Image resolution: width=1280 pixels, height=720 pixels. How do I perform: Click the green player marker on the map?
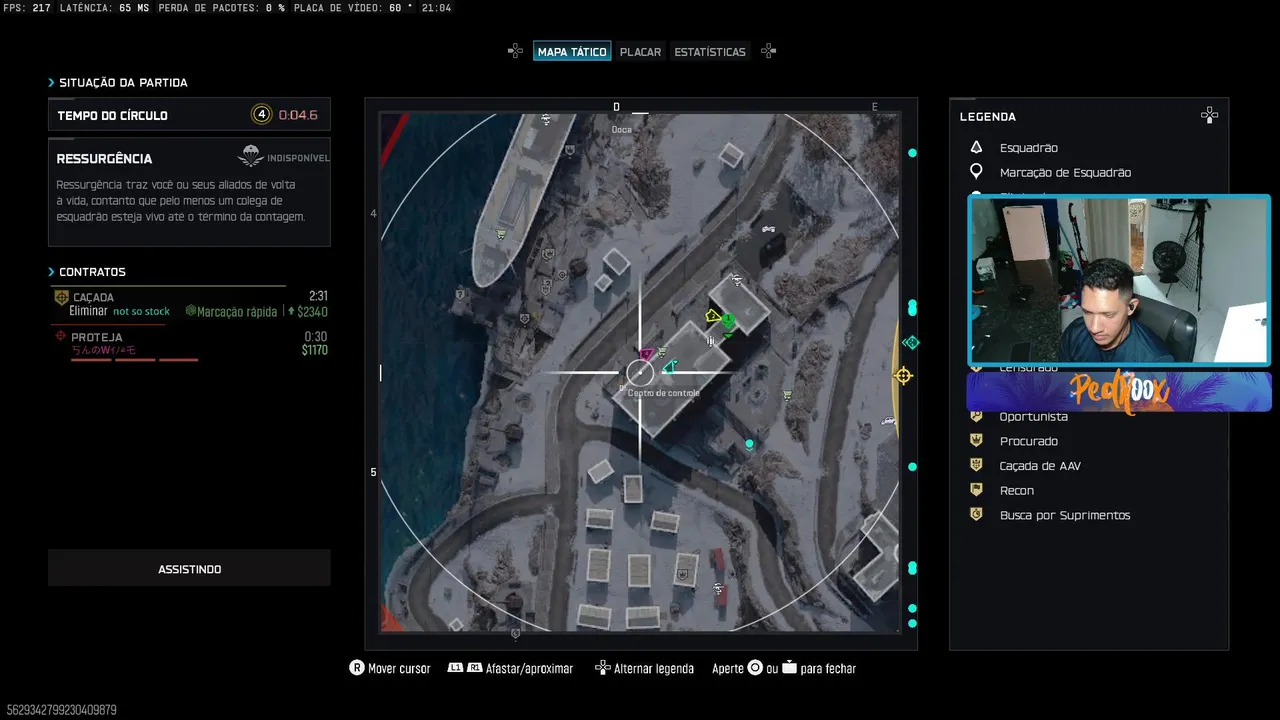pos(728,322)
